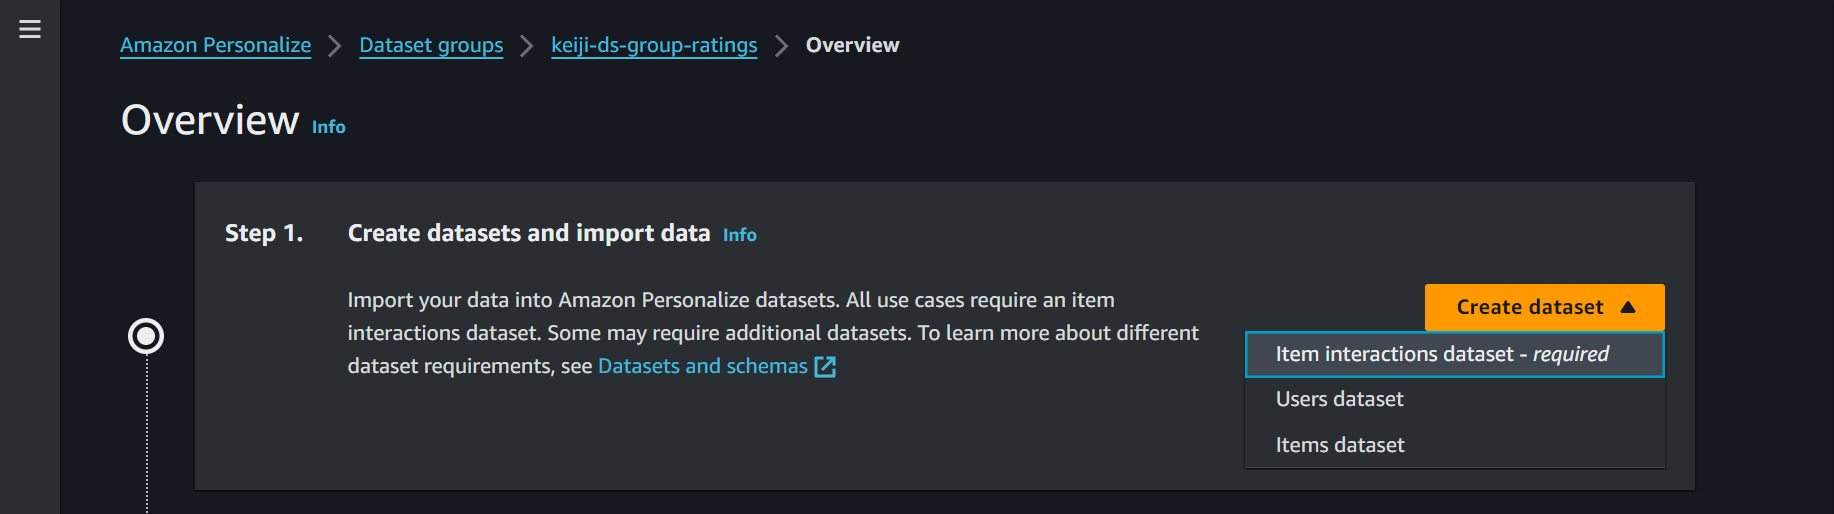The height and width of the screenshot is (514, 1834).
Task: Click the chevron before Overview breadcrumb
Action: click(781, 46)
